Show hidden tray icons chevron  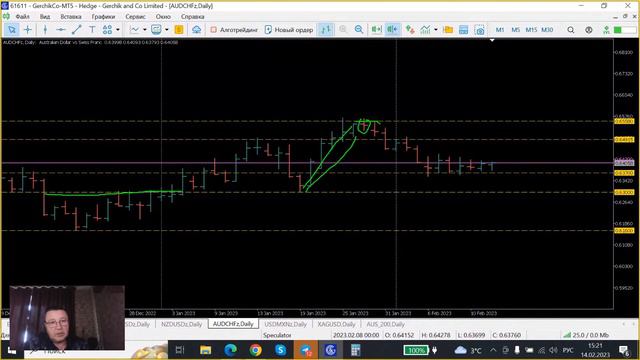tap(493, 350)
